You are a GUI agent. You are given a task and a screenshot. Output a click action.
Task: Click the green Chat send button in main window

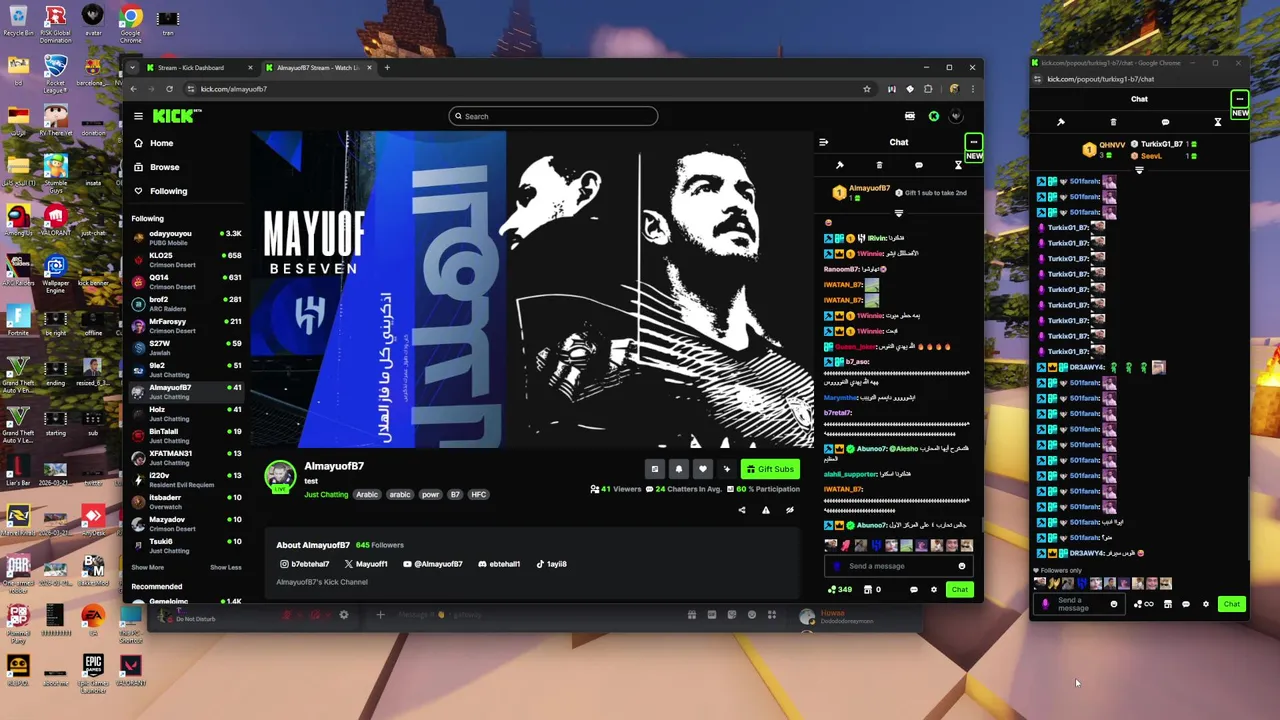coord(959,590)
